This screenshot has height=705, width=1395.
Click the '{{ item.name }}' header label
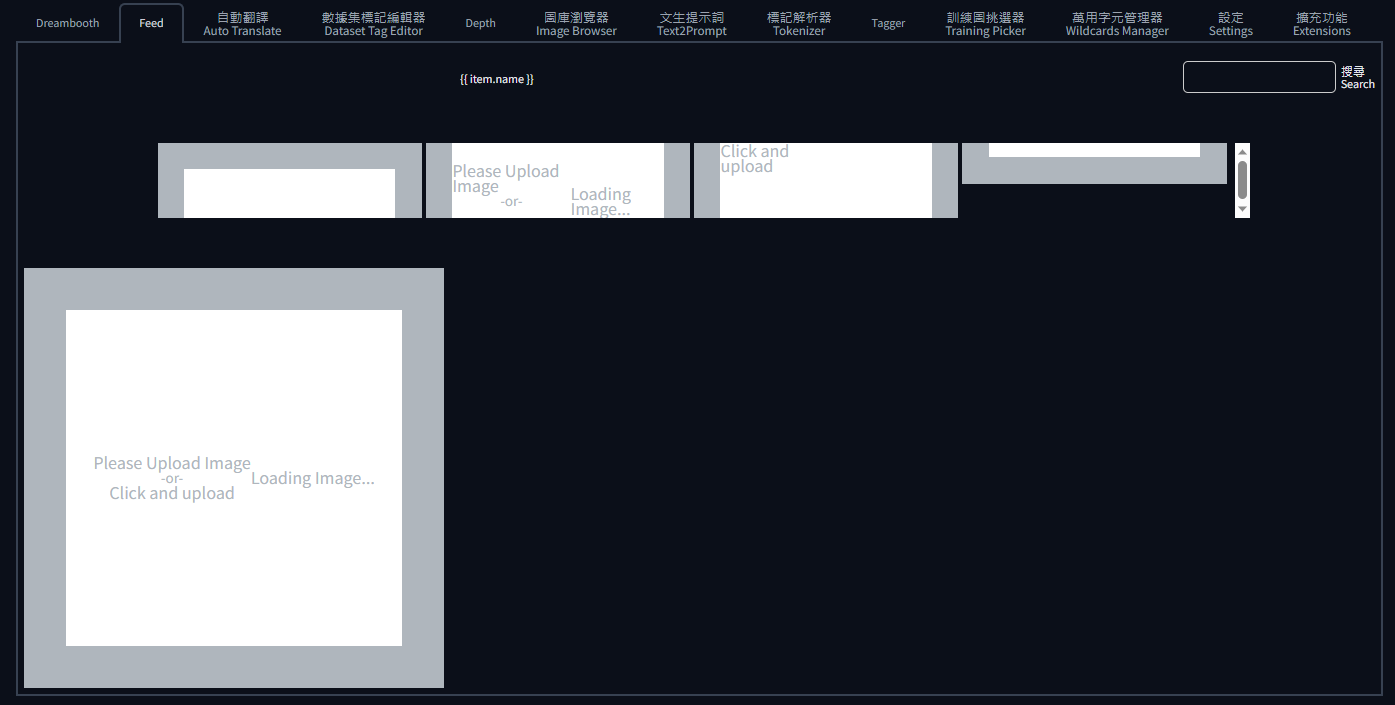click(496, 79)
